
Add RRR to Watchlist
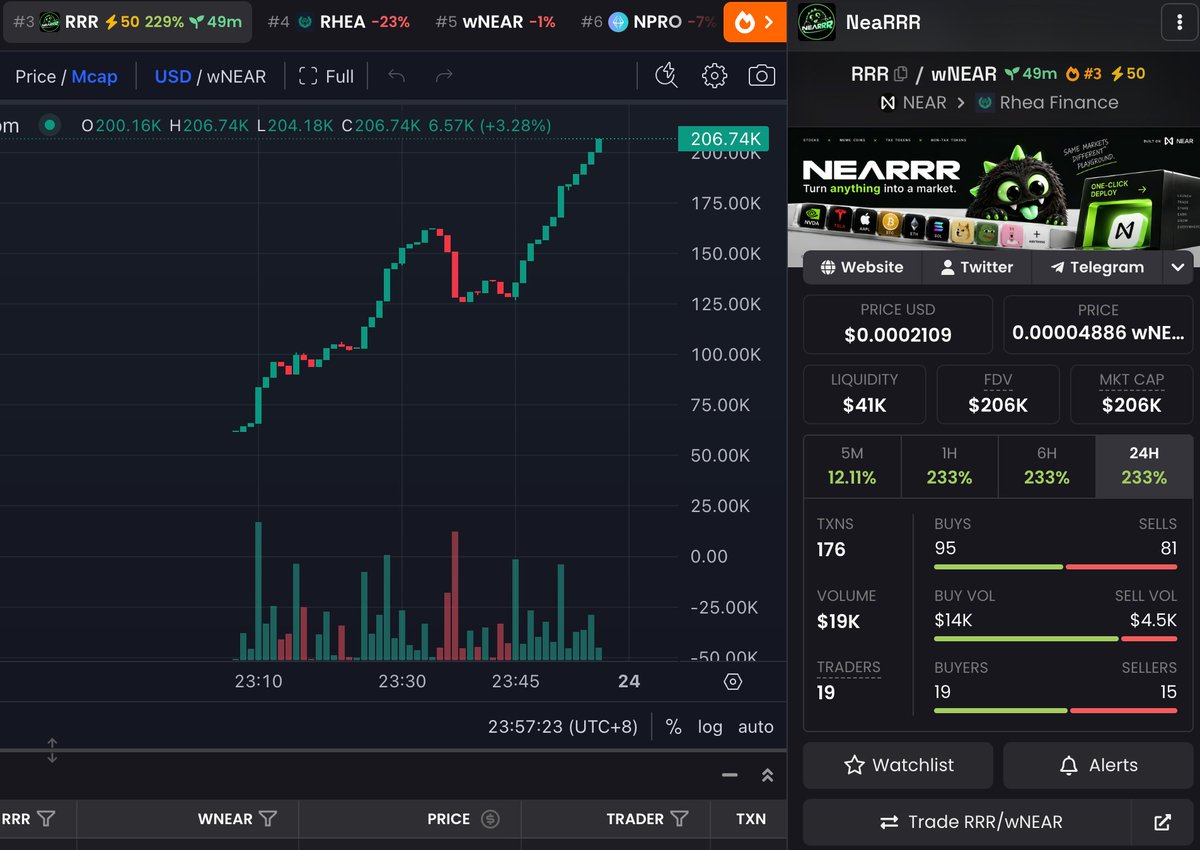point(898,765)
